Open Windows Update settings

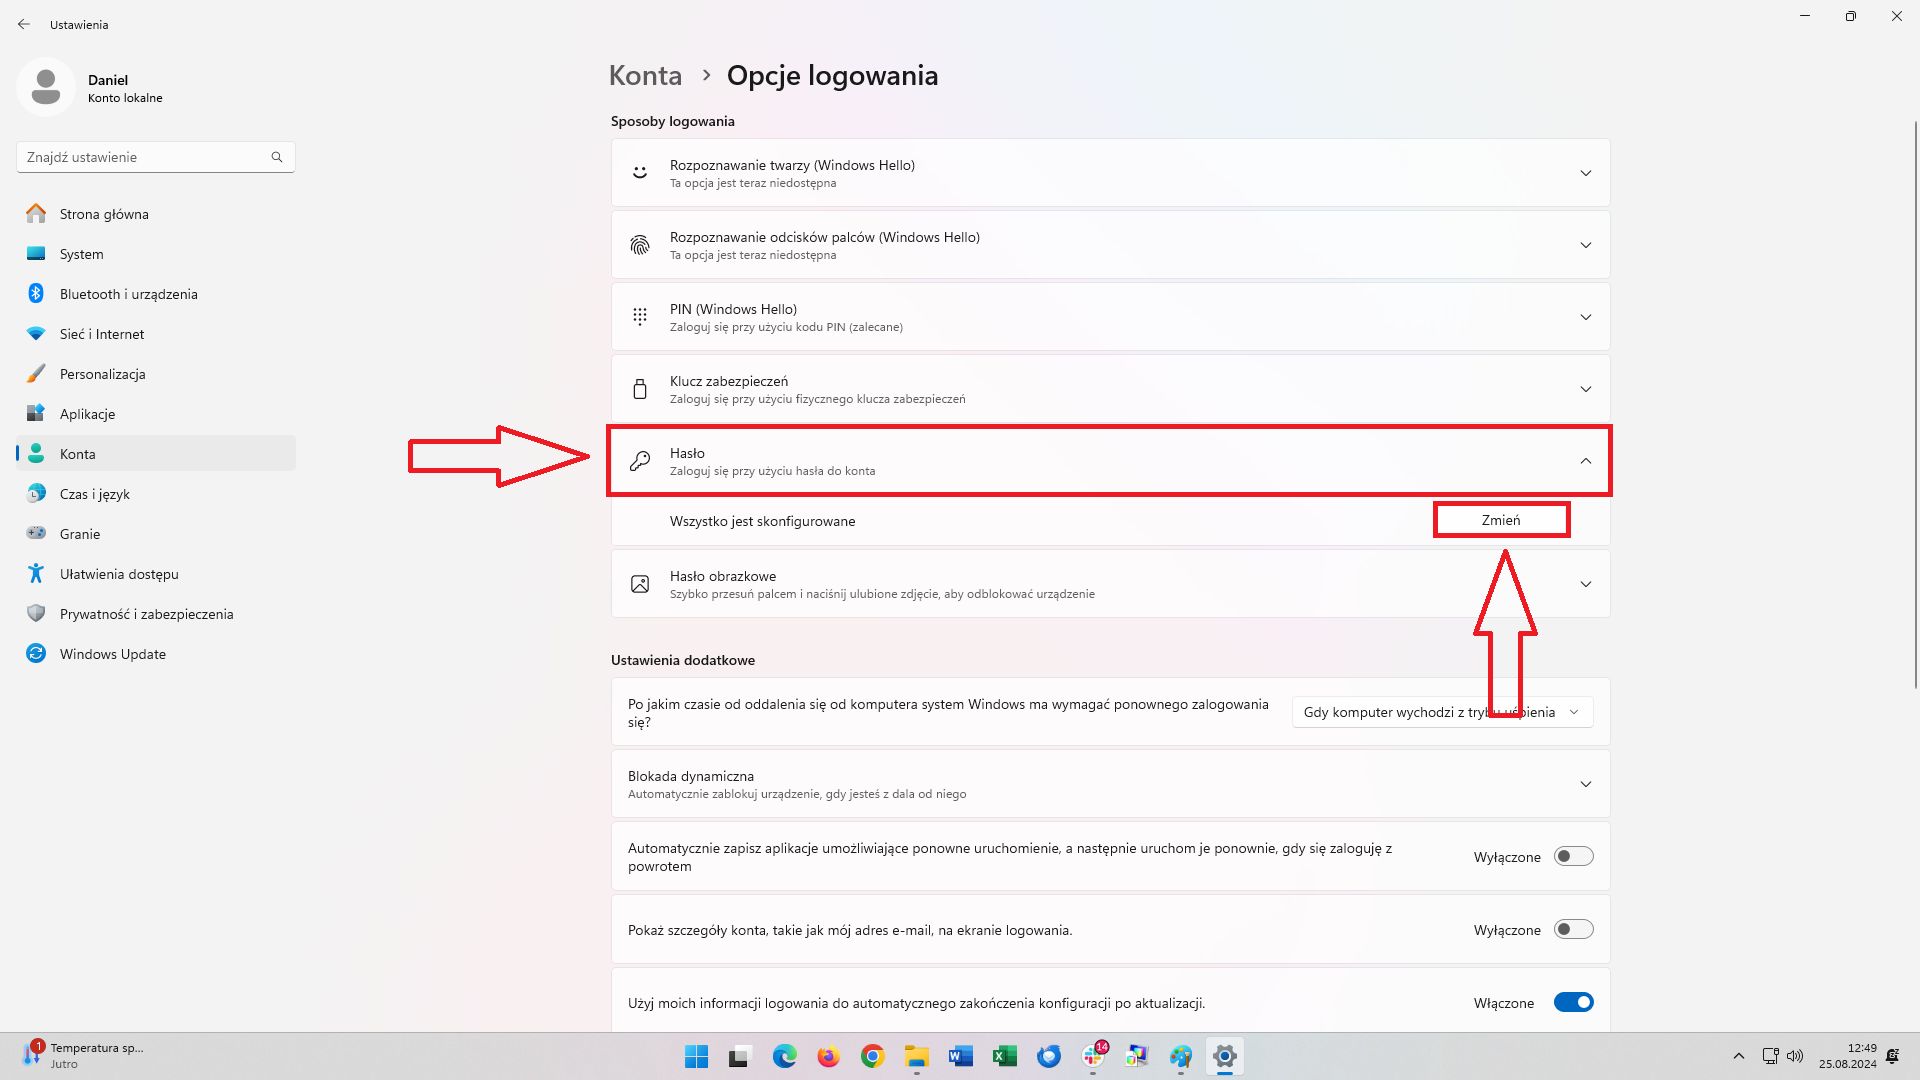112,654
